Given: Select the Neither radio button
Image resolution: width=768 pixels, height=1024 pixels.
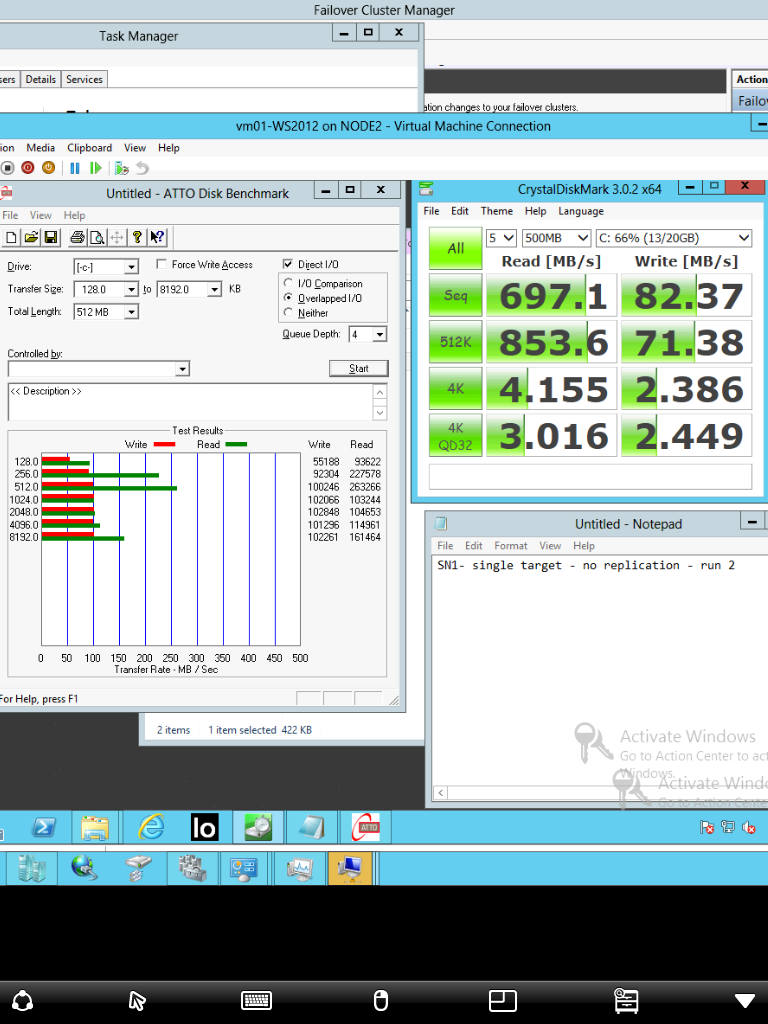Looking at the screenshot, I should coord(288,312).
